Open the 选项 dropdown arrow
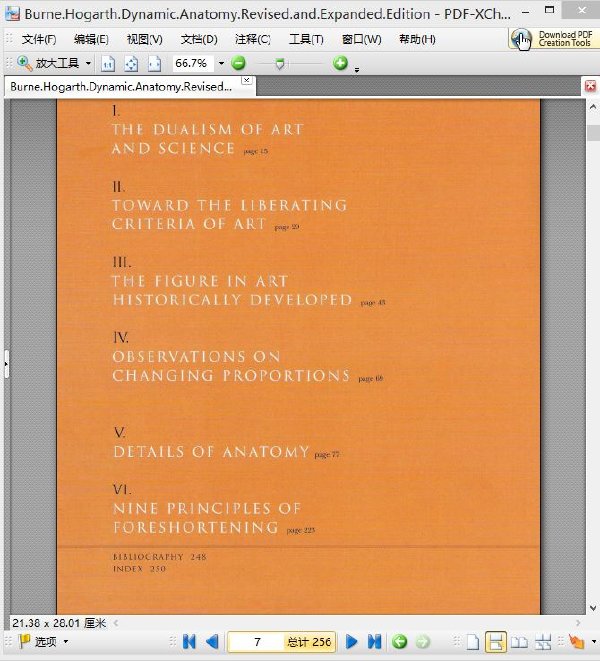600x661 pixels. (66, 642)
